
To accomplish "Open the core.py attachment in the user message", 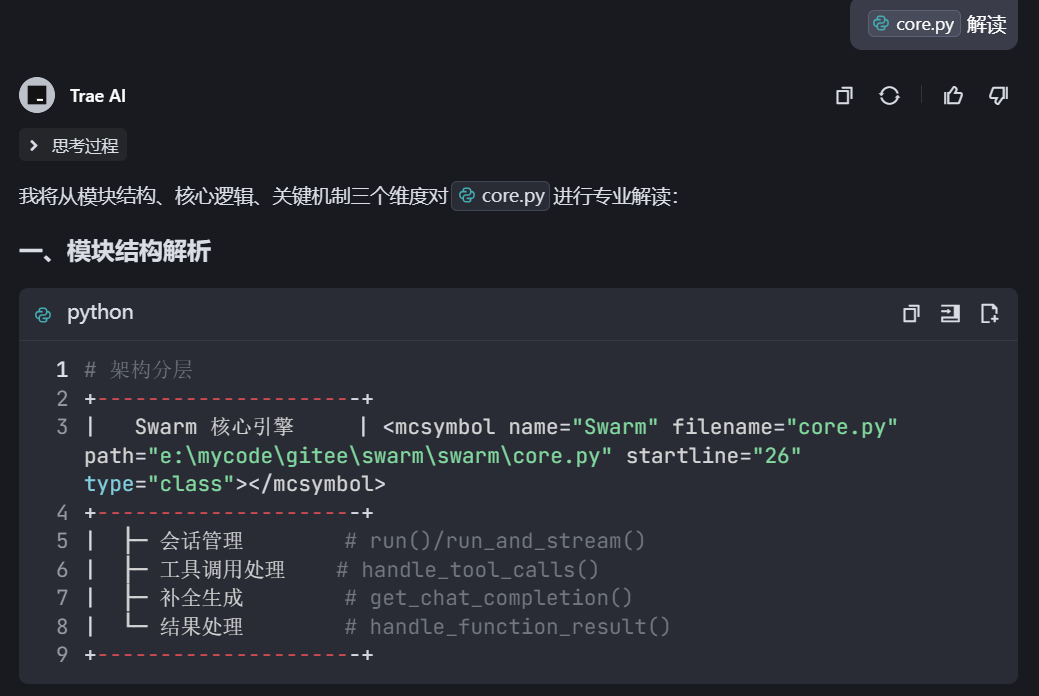I will pos(913,23).
